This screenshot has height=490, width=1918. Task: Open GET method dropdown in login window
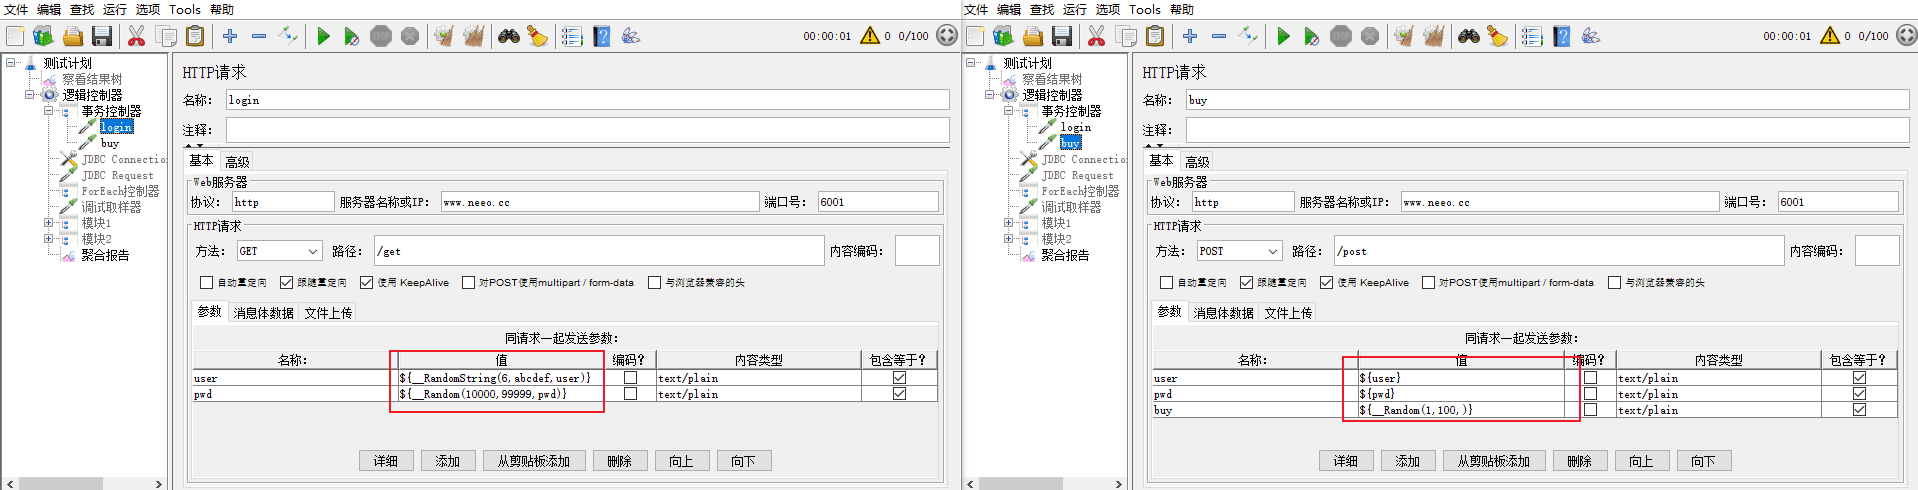tap(279, 251)
